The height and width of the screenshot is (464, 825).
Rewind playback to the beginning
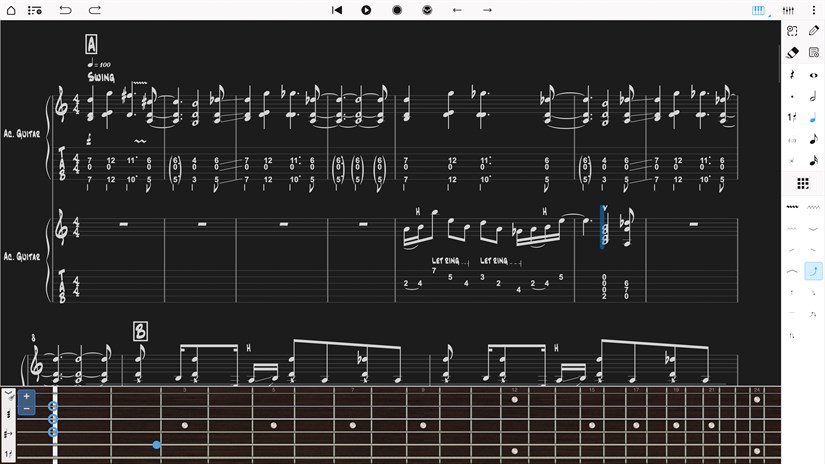pyautogui.click(x=337, y=10)
